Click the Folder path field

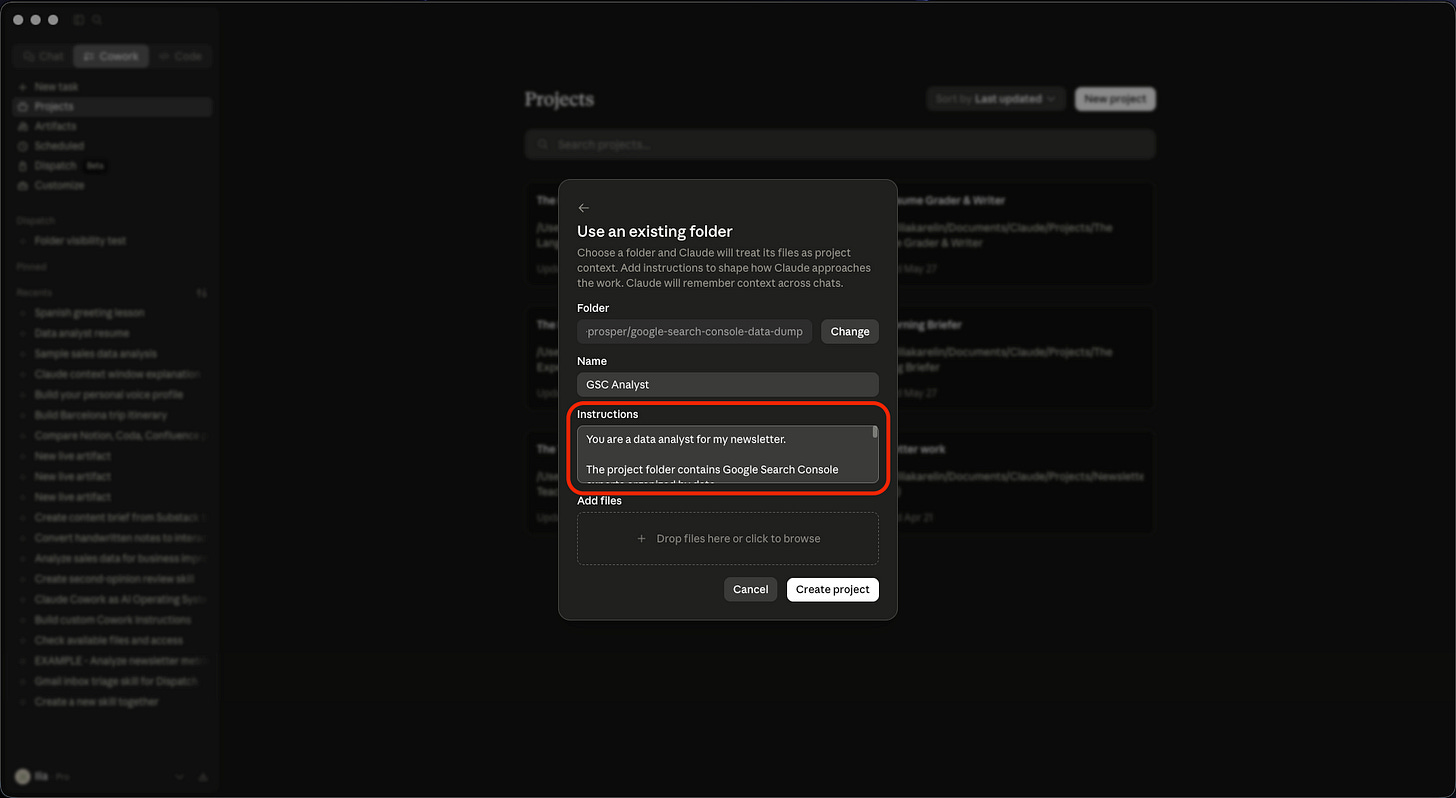(x=695, y=332)
